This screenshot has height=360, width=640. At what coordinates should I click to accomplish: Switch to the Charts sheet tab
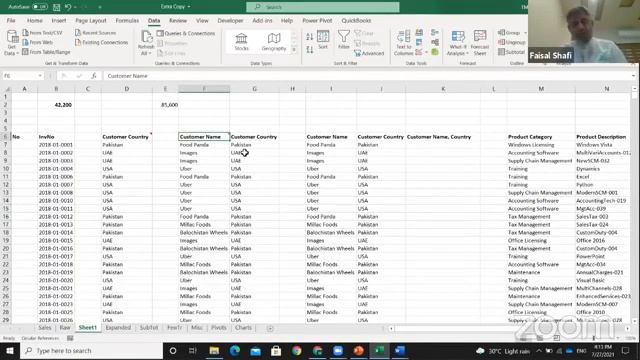pyautogui.click(x=243, y=328)
